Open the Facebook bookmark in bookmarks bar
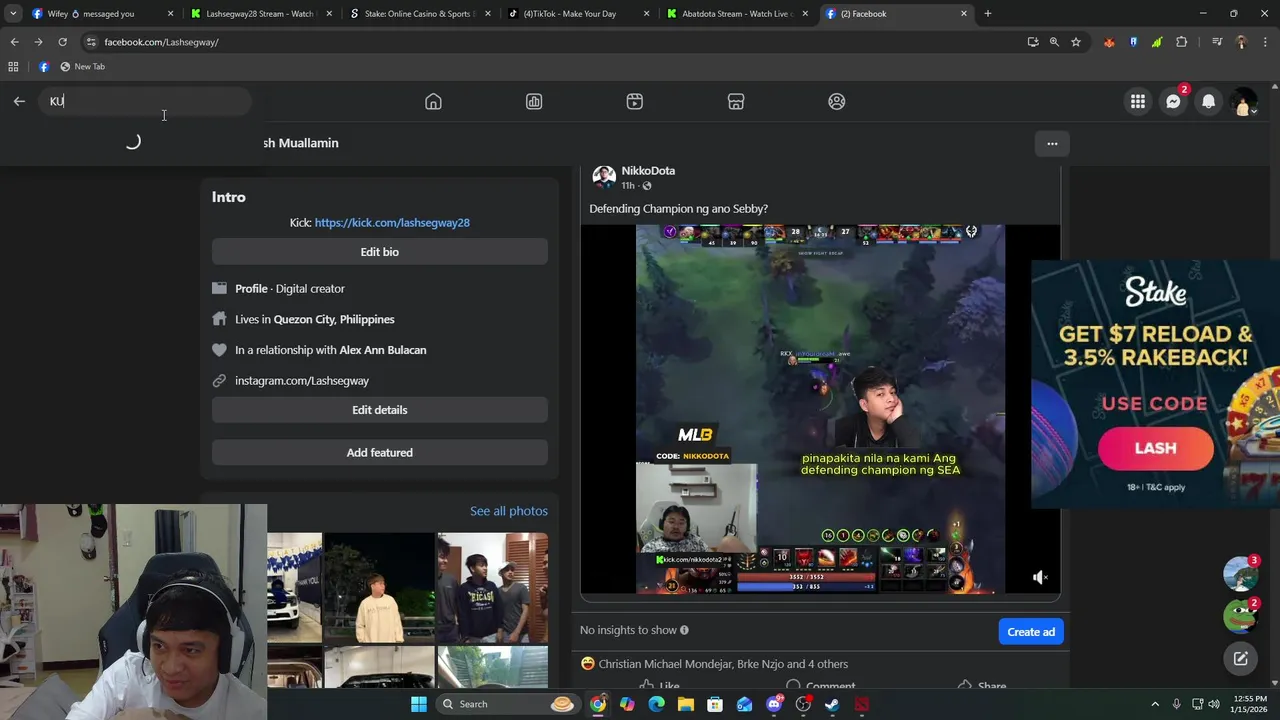The image size is (1280, 720). coord(44,67)
